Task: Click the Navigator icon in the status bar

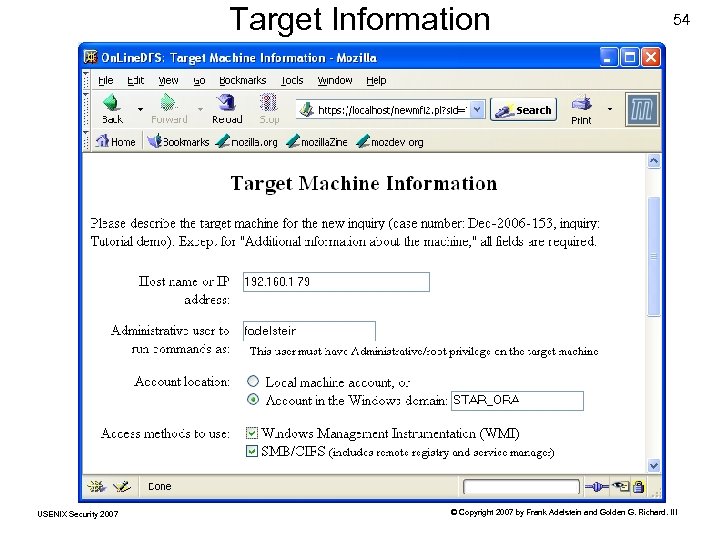Action: [96, 486]
